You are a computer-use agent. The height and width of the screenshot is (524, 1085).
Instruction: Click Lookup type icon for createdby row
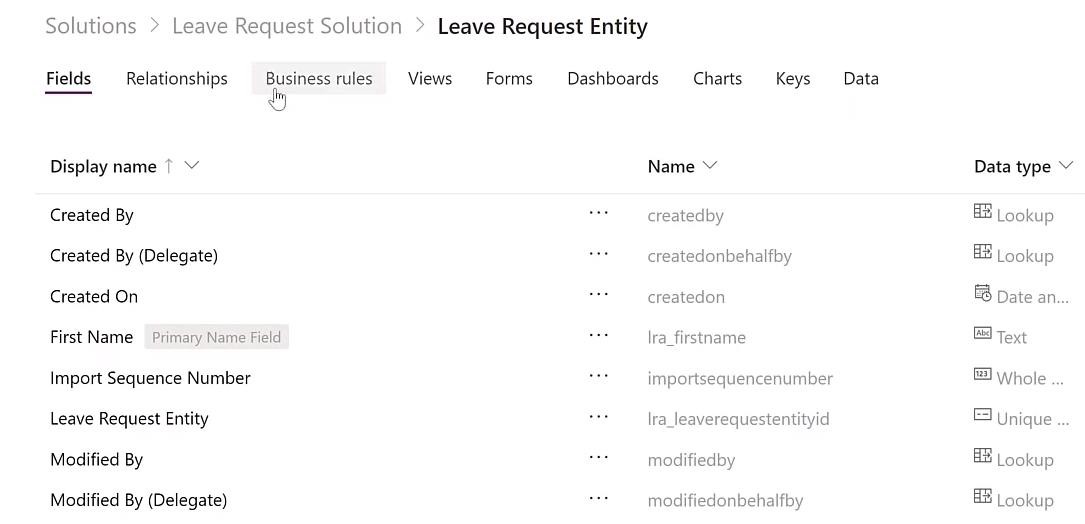click(982, 212)
